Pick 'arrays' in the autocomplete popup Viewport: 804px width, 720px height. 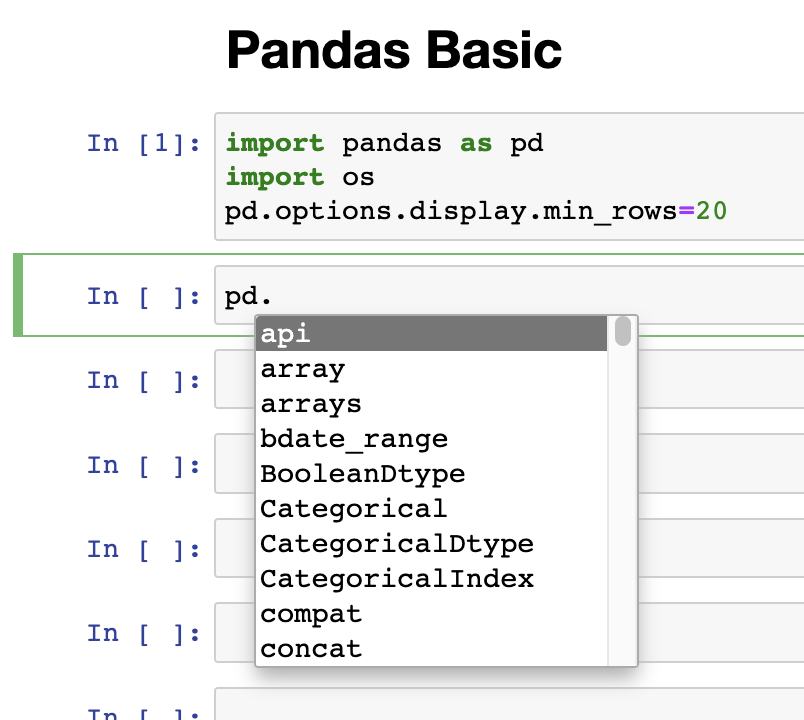pyautogui.click(x=431, y=404)
